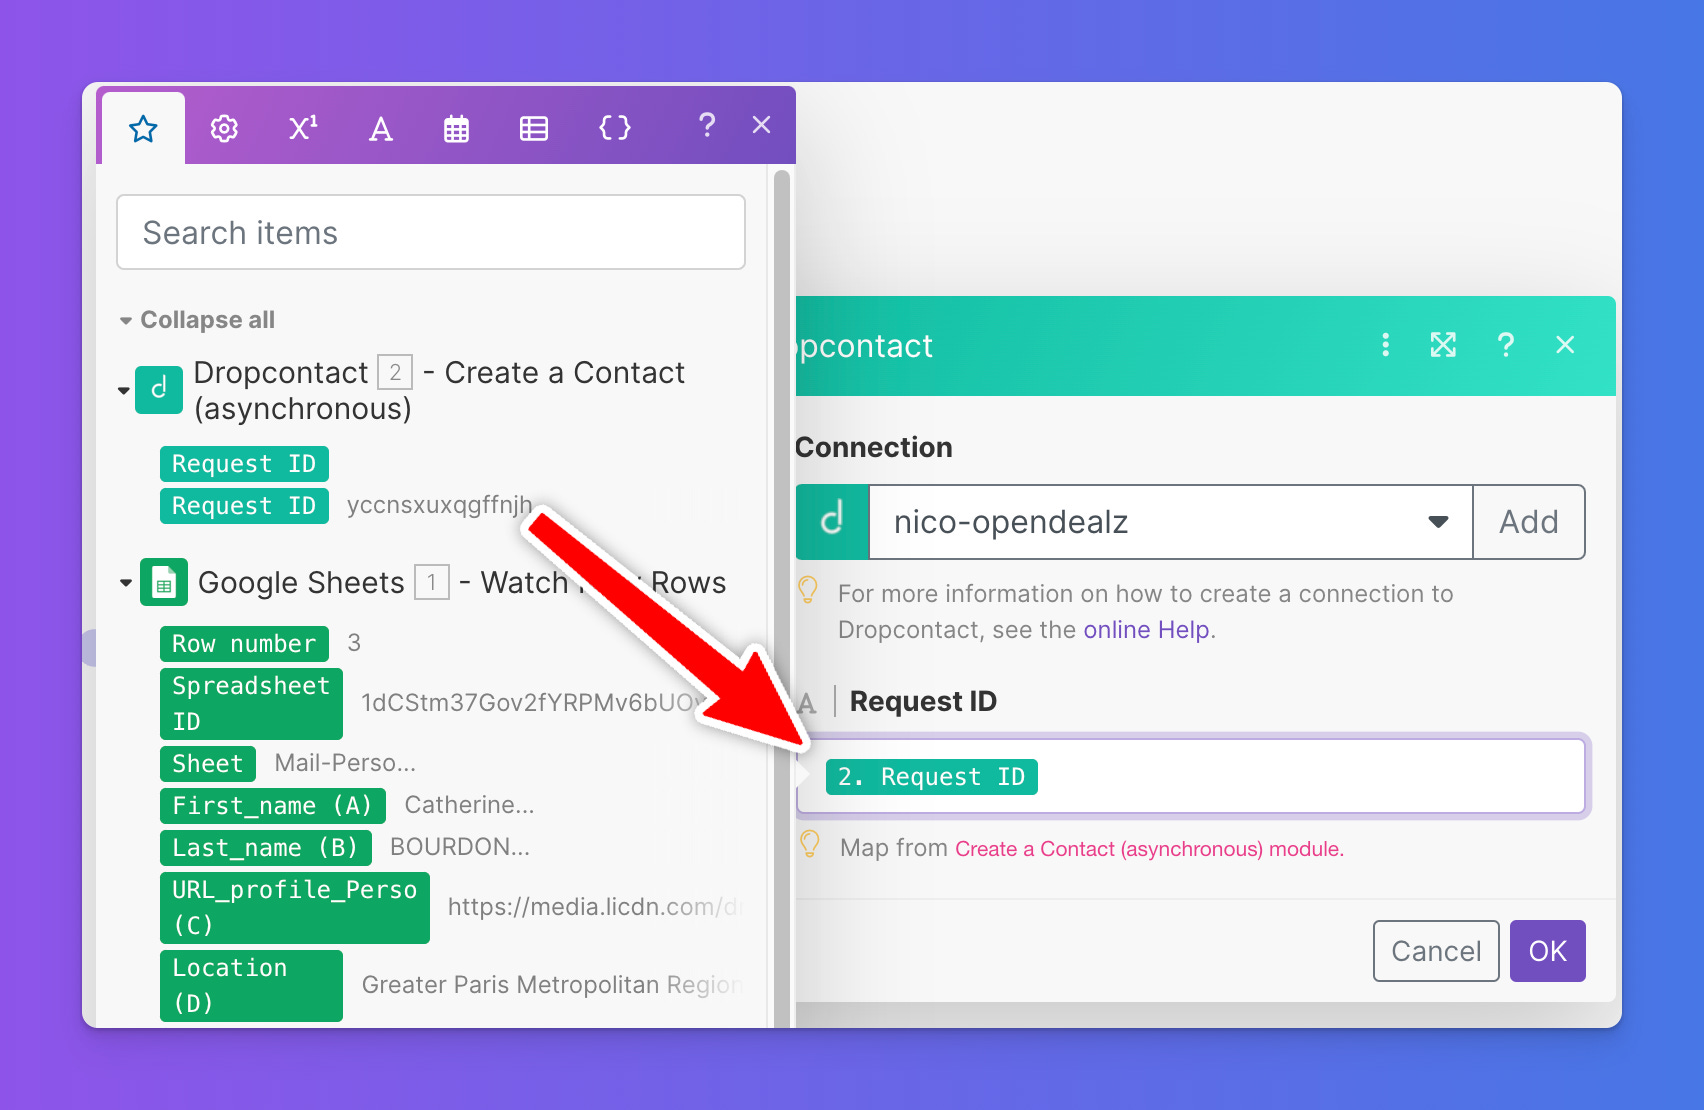Screen dimensions: 1704x1110
Task: Open the online Help link
Action: click(x=1146, y=630)
